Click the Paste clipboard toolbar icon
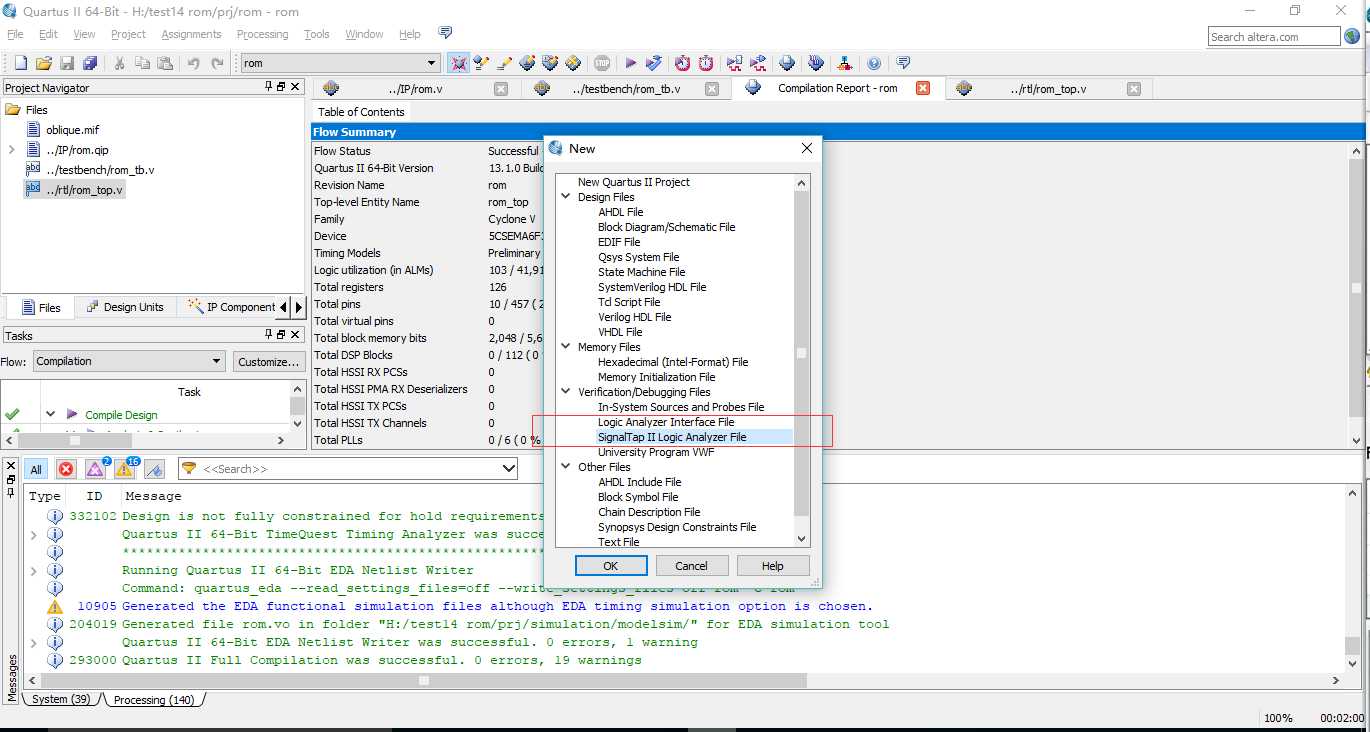 (165, 63)
